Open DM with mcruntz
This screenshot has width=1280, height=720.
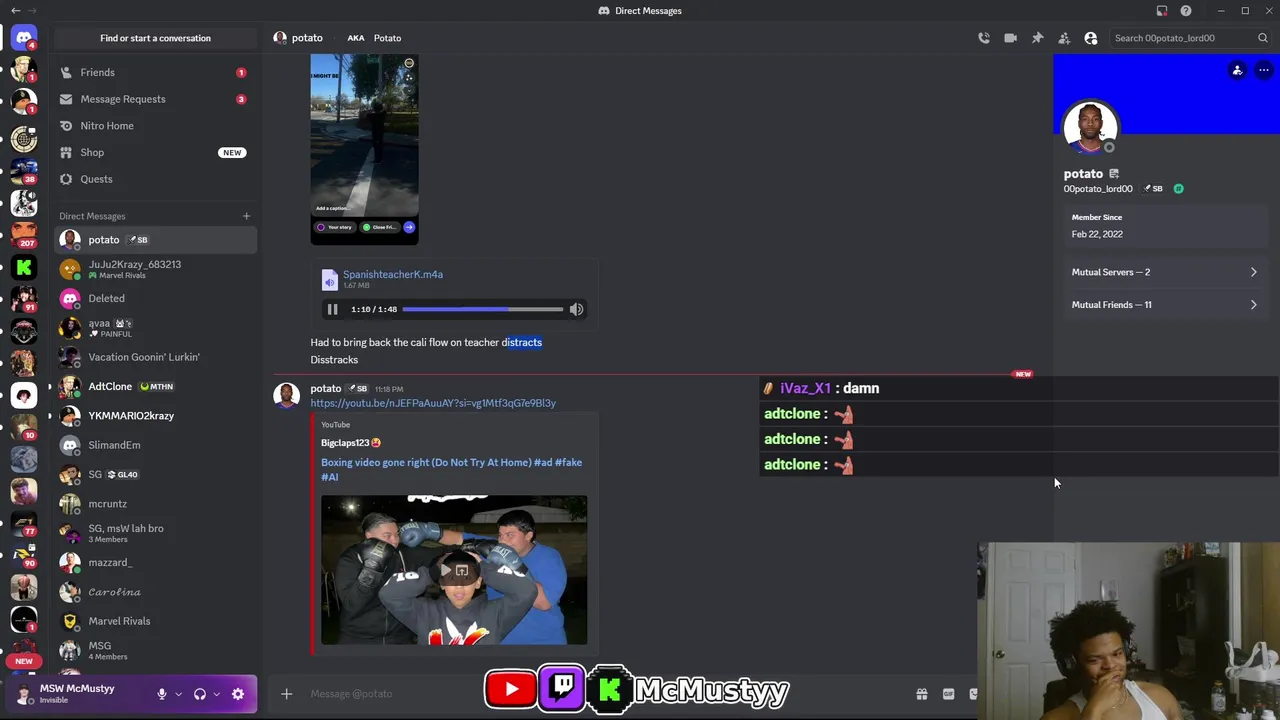155,504
